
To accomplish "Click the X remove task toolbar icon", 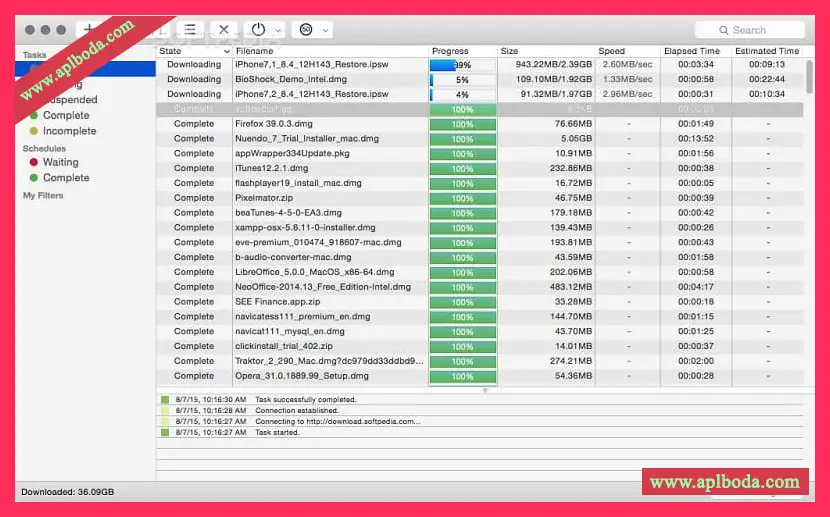I will tap(224, 30).
